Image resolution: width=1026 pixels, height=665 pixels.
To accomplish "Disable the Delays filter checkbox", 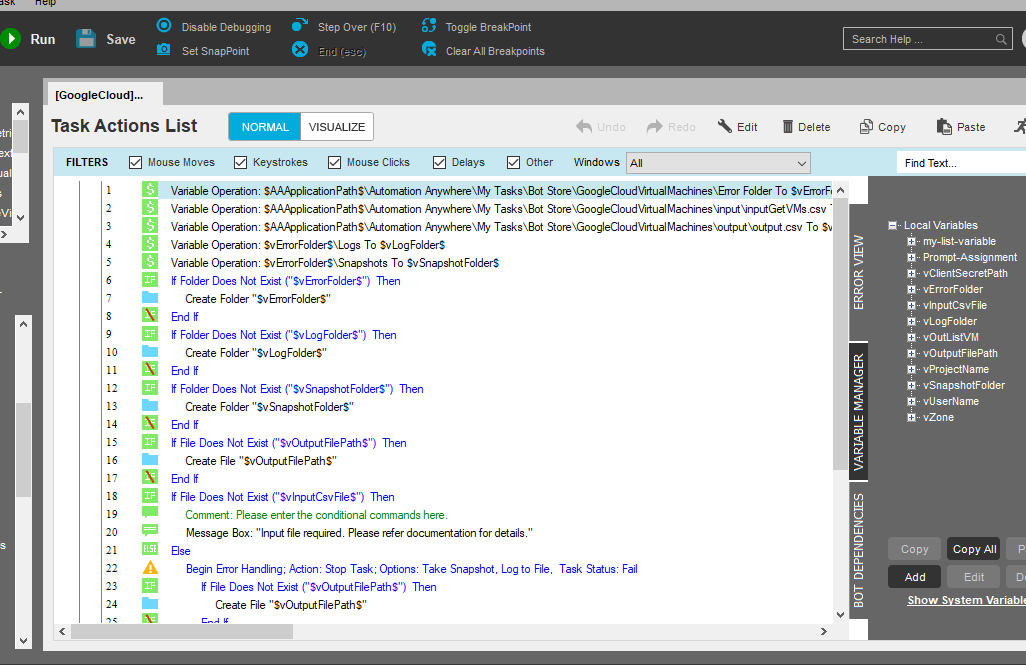I will coord(440,162).
